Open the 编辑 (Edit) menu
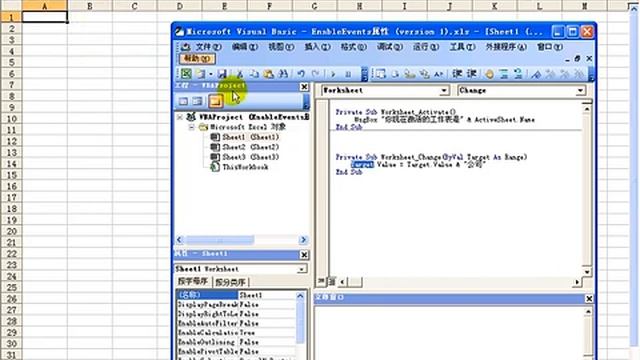This screenshot has width=640, height=360. click(245, 47)
